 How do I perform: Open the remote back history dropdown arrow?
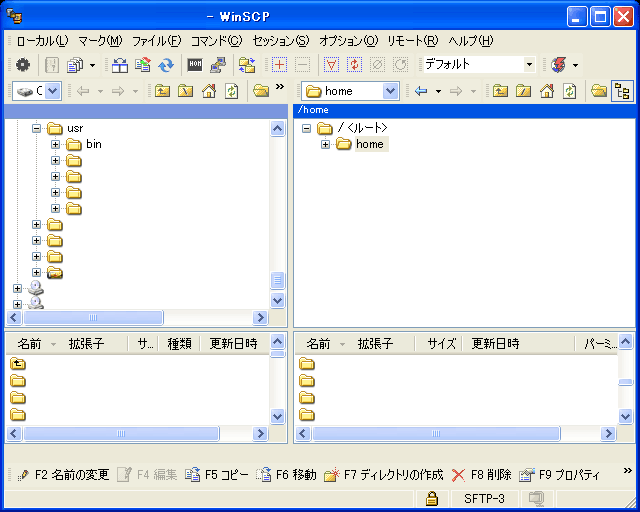click(x=438, y=91)
